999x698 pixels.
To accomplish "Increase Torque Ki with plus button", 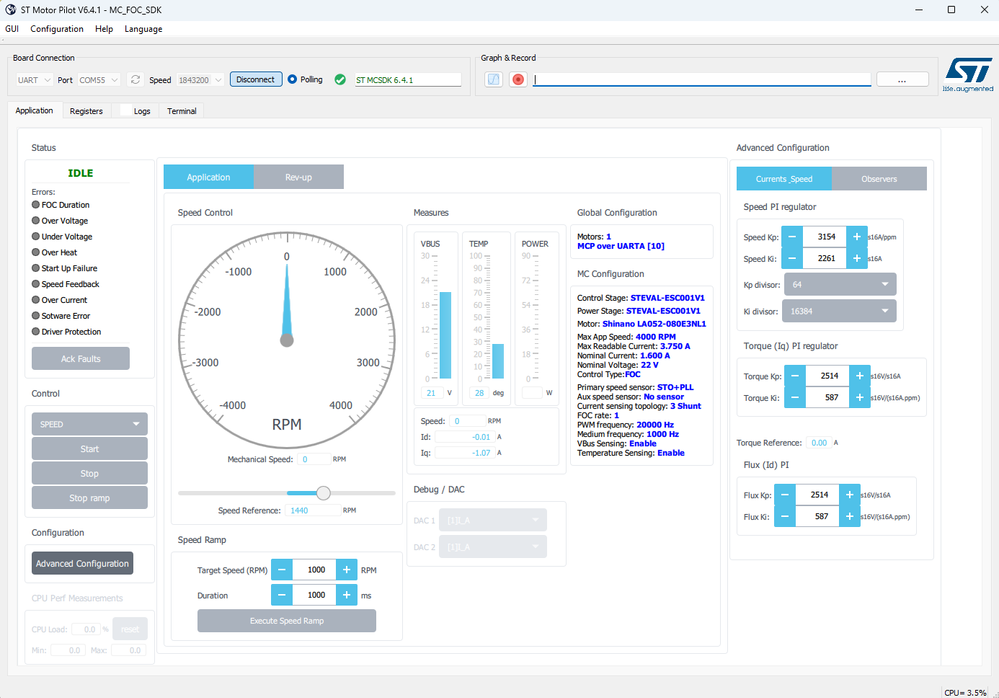I will pos(859,397).
